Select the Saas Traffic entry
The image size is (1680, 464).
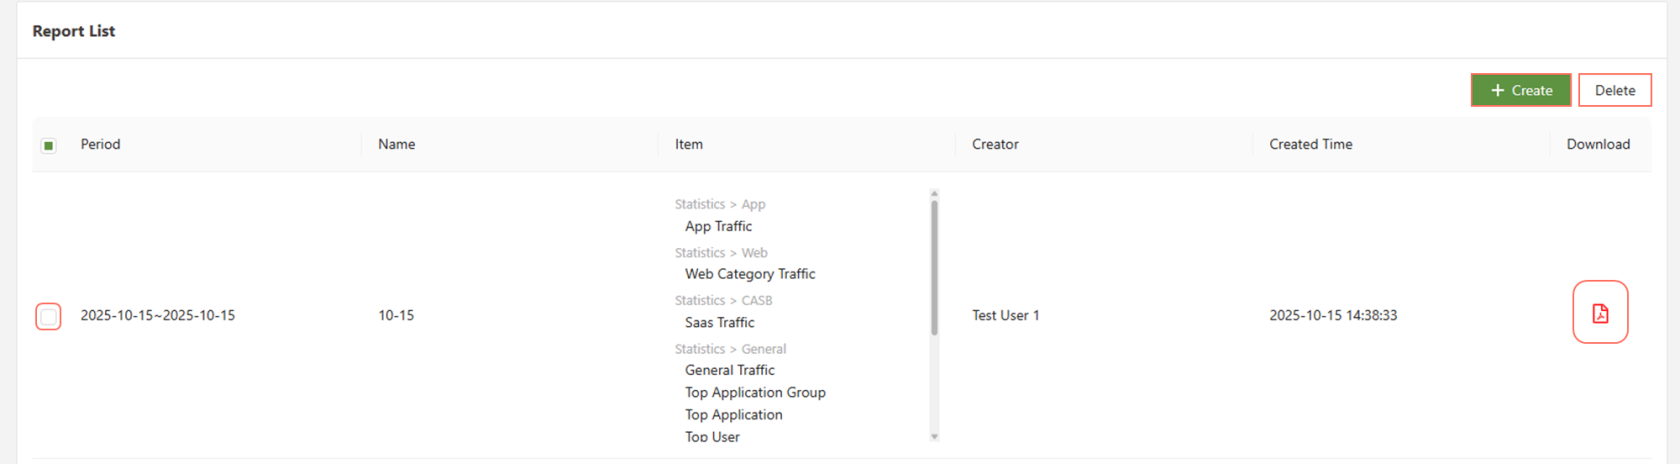(x=719, y=322)
